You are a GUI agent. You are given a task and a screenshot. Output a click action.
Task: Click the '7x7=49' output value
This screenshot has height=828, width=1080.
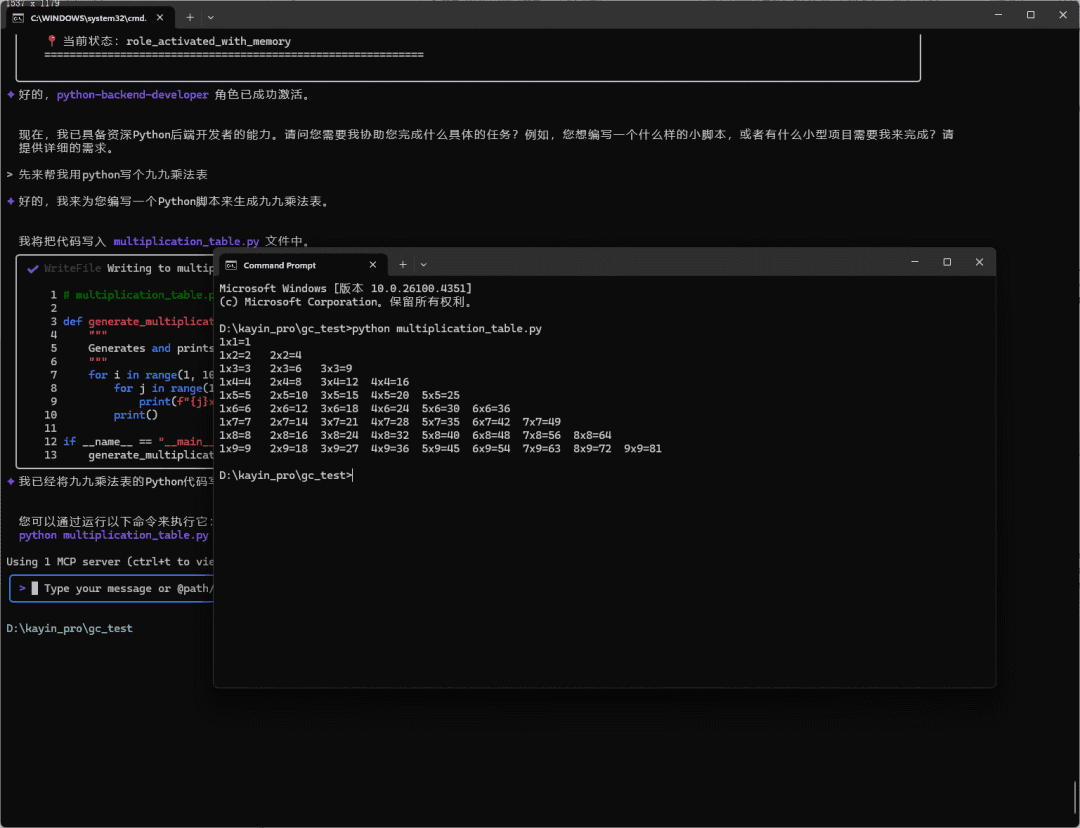[x=541, y=422]
